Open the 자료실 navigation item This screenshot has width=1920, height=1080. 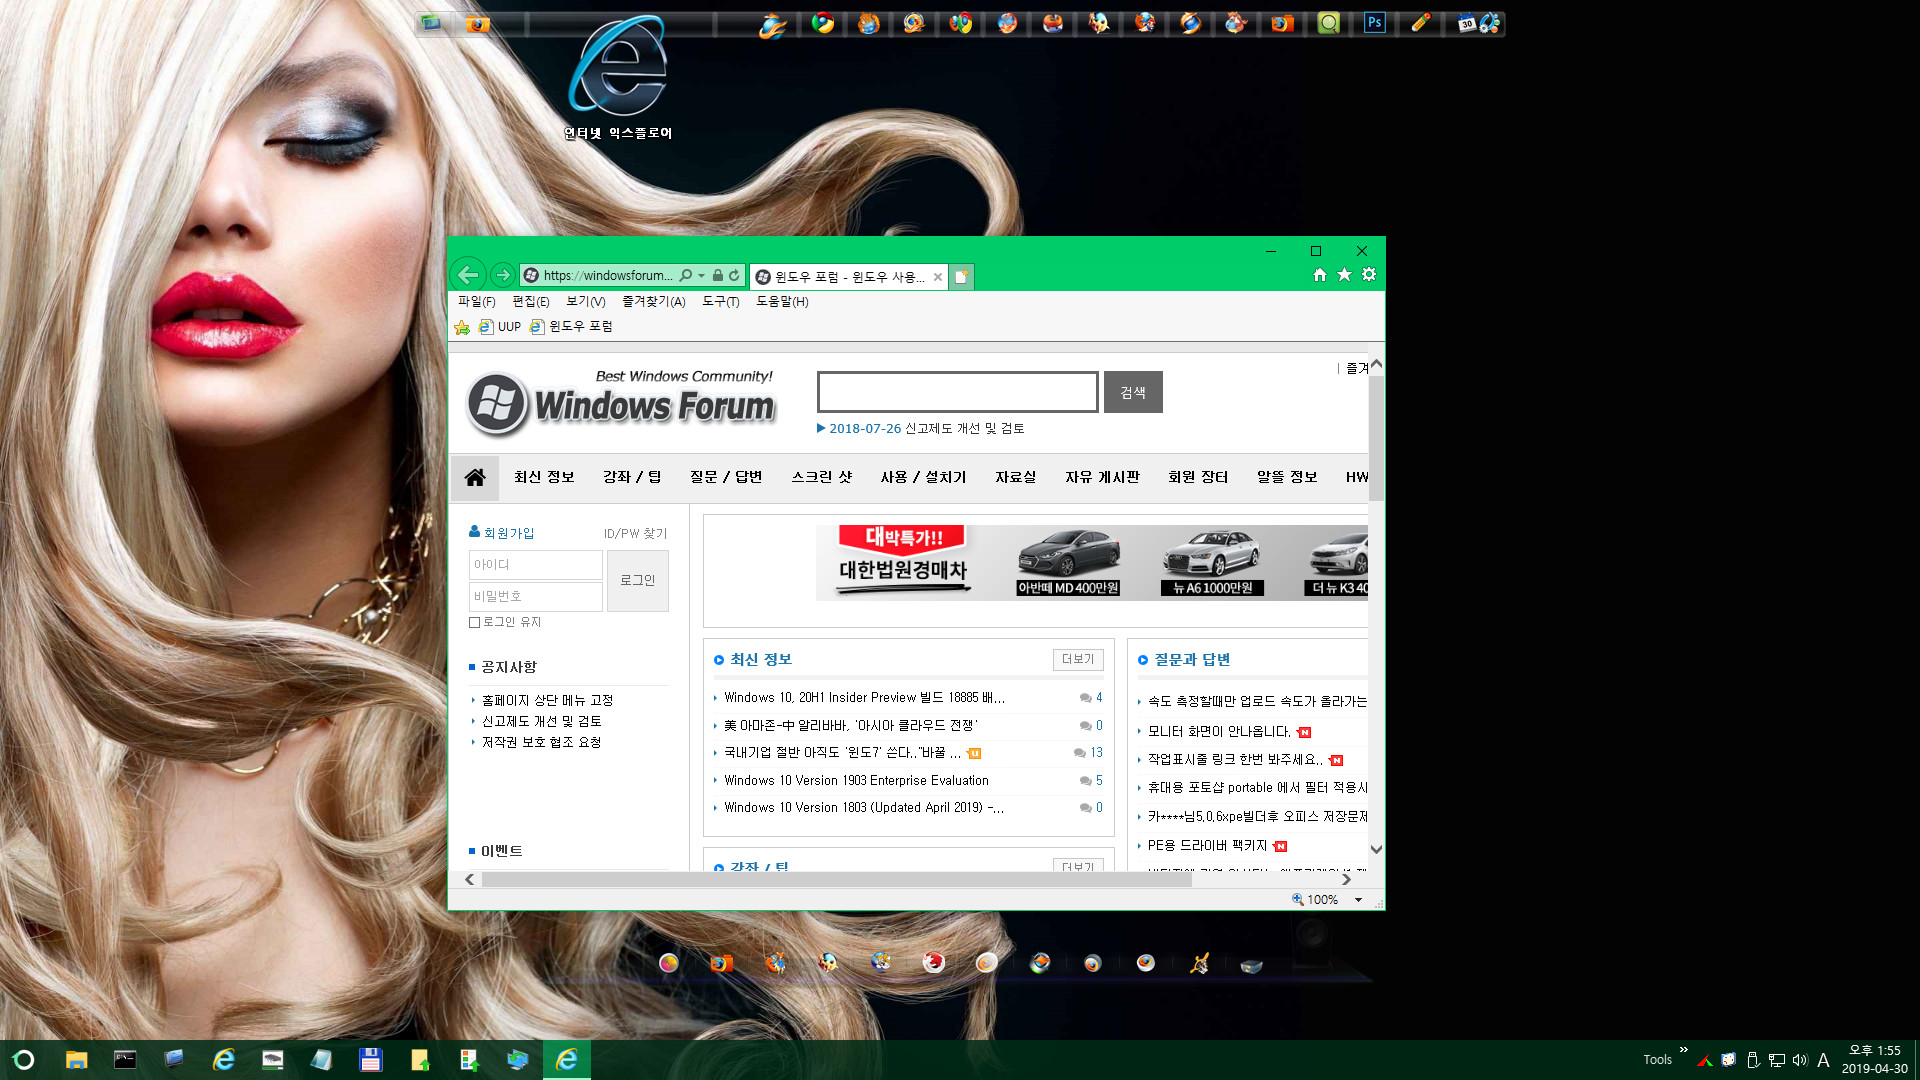1015,477
